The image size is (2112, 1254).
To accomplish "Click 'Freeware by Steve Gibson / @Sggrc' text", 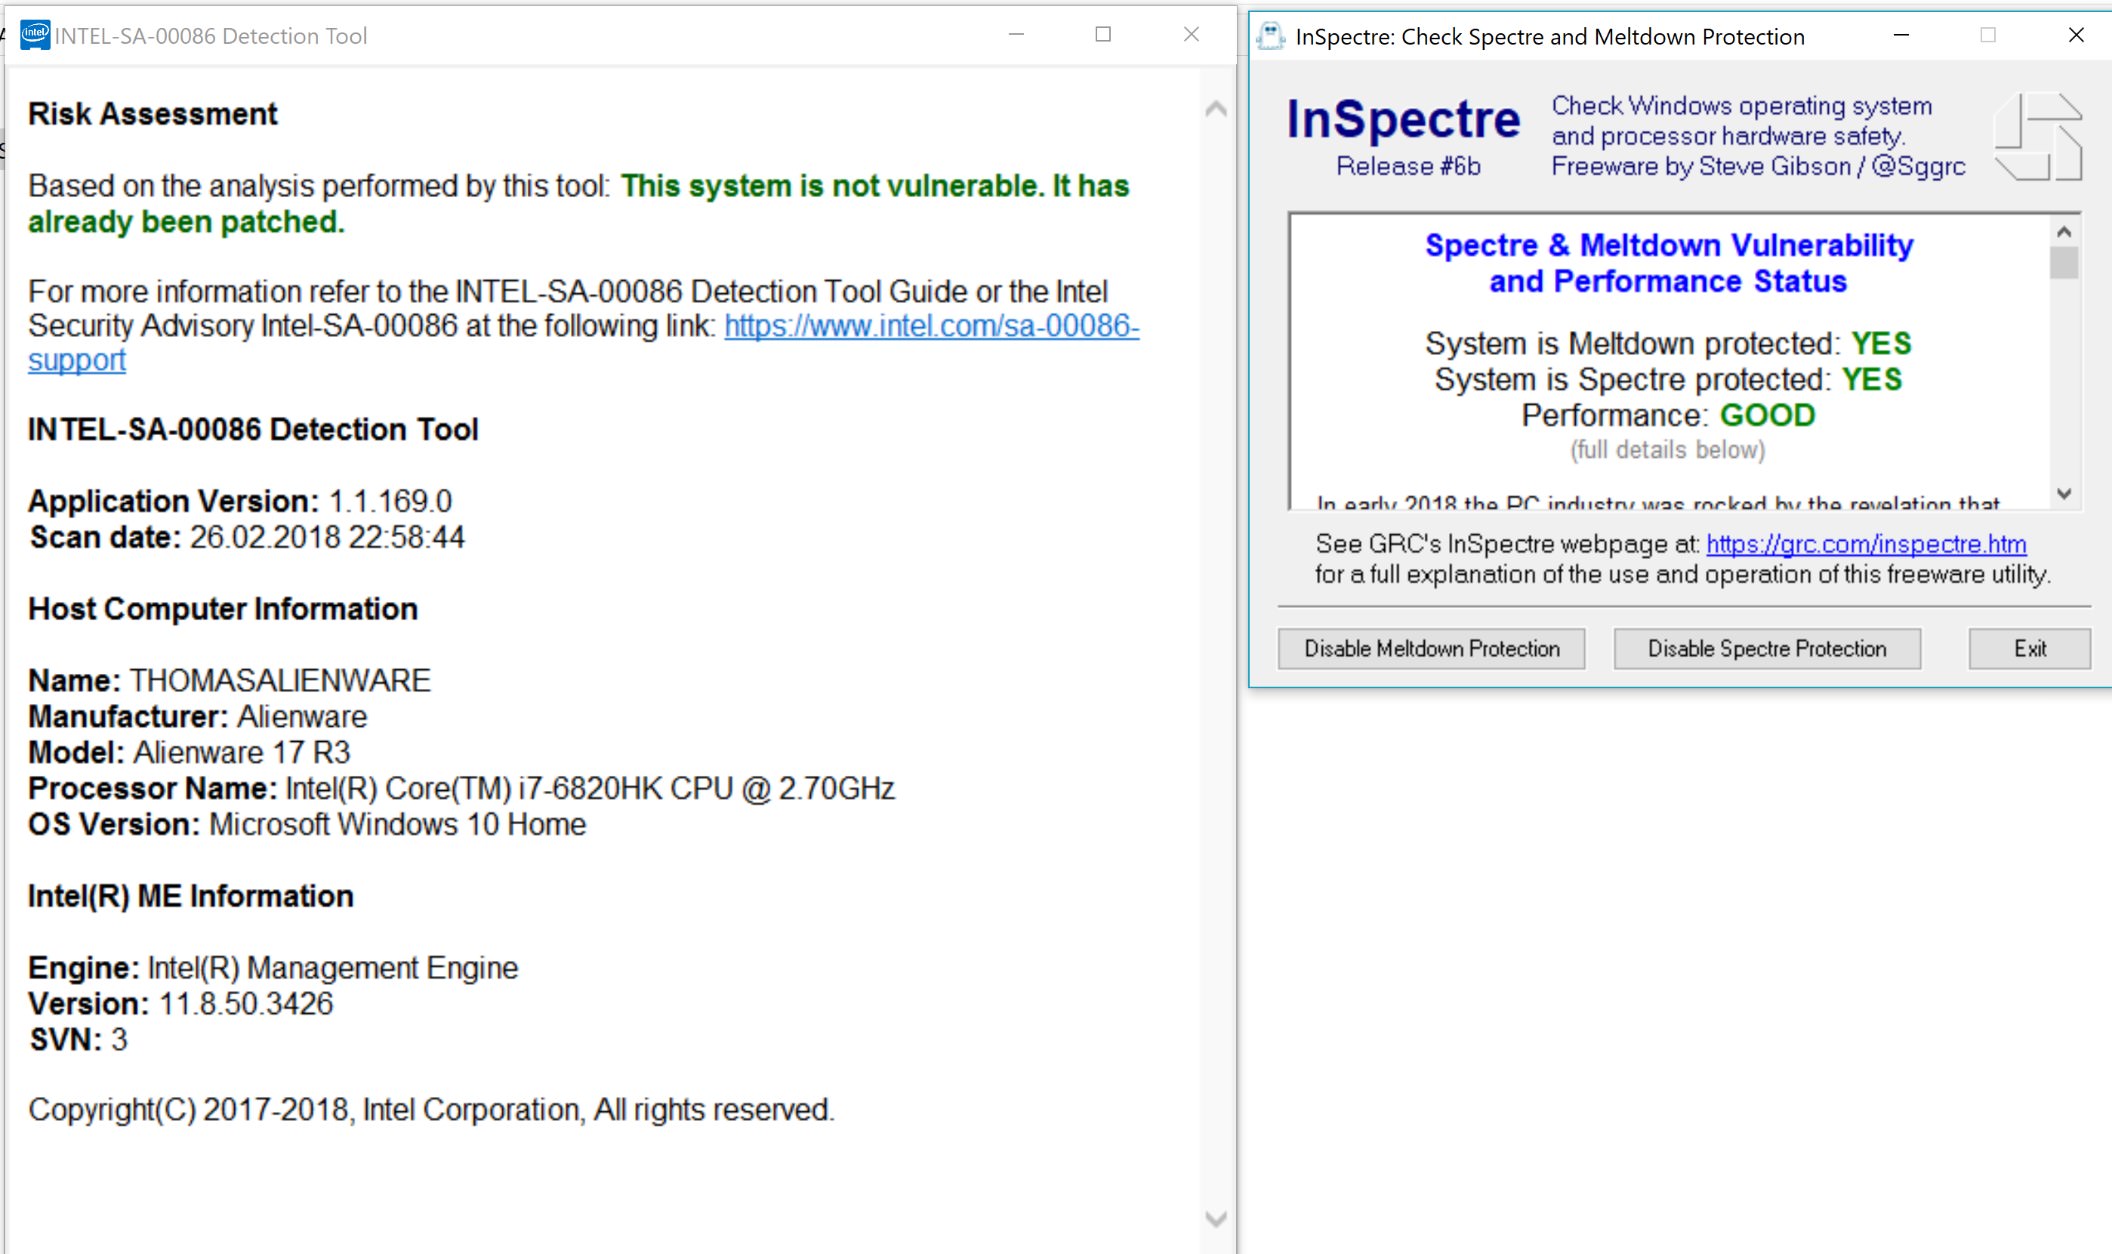I will 1758,166.
